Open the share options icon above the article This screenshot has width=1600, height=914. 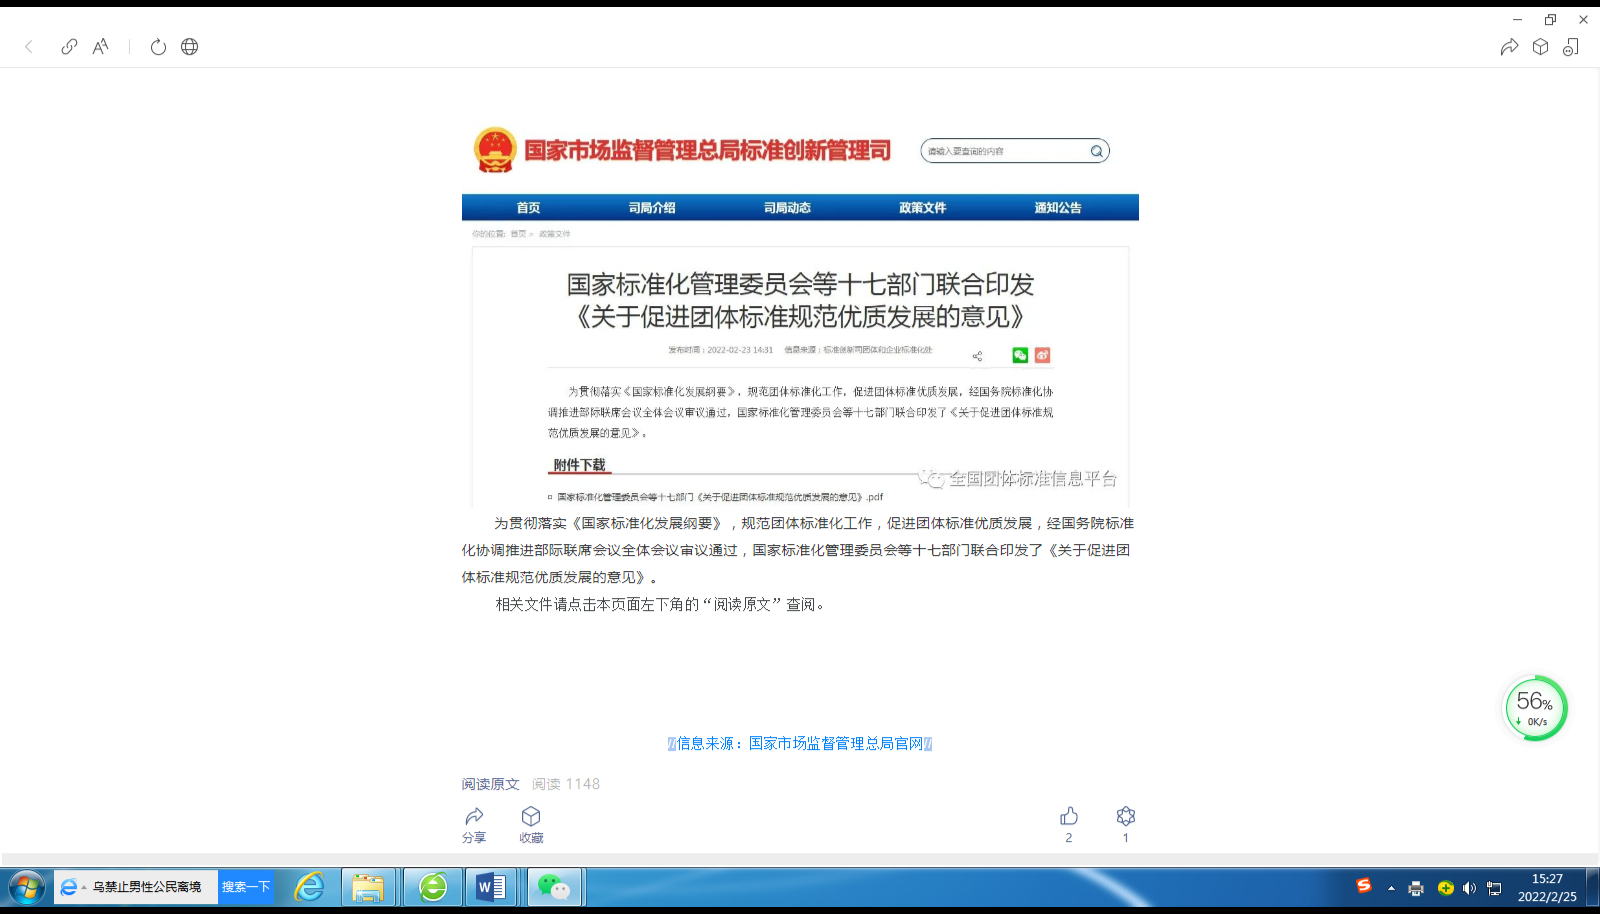[977, 355]
